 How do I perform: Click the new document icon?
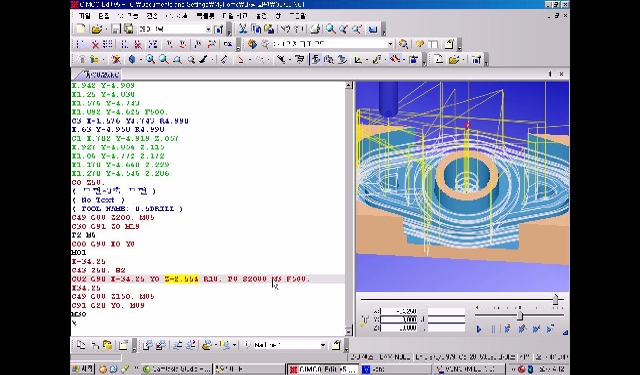pyautogui.click(x=81, y=29)
